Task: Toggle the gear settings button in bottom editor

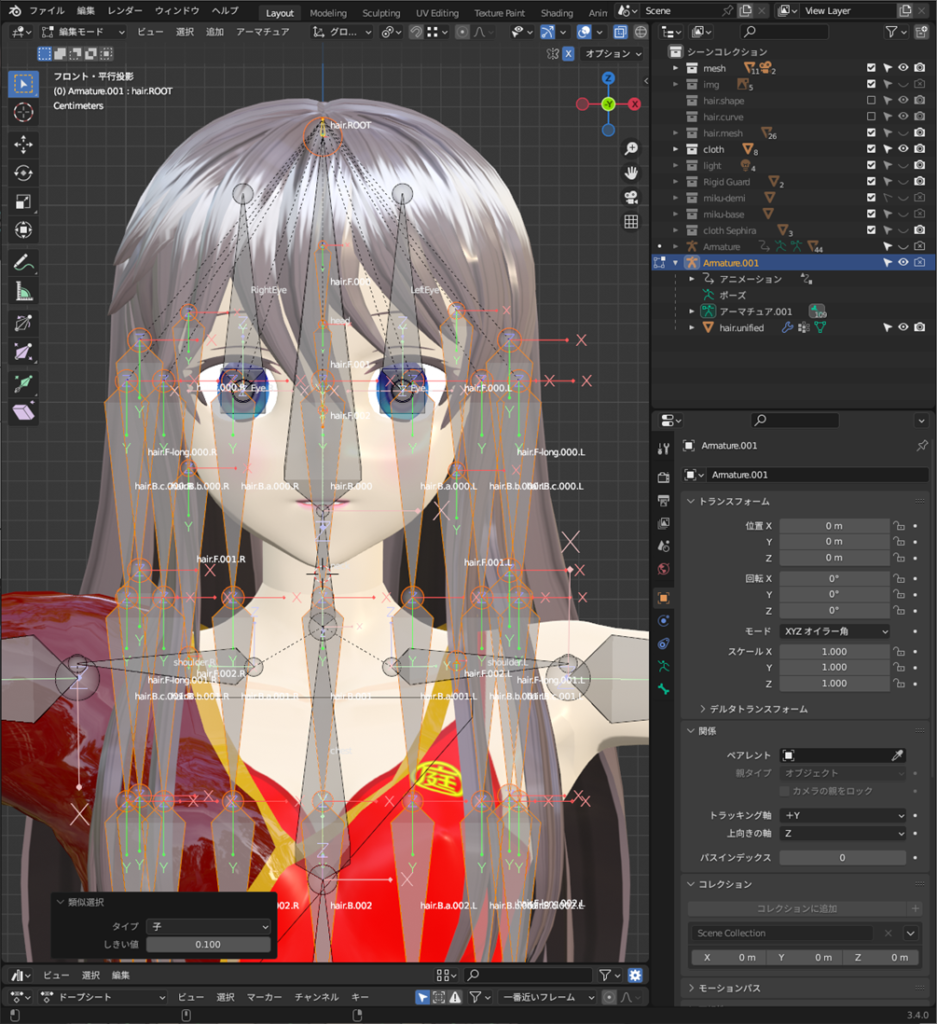Action: [x=635, y=975]
